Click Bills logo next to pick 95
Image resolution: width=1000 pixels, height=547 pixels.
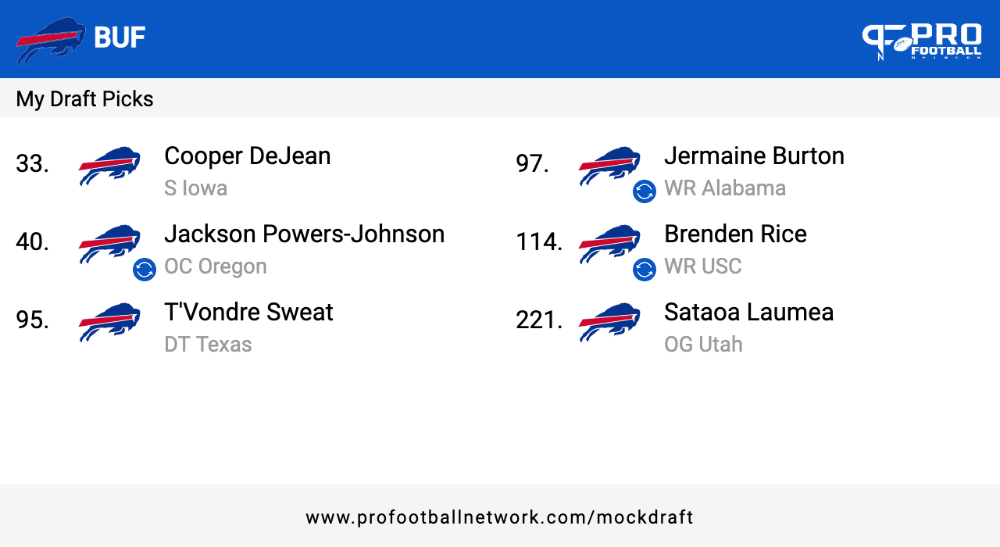click(x=109, y=321)
